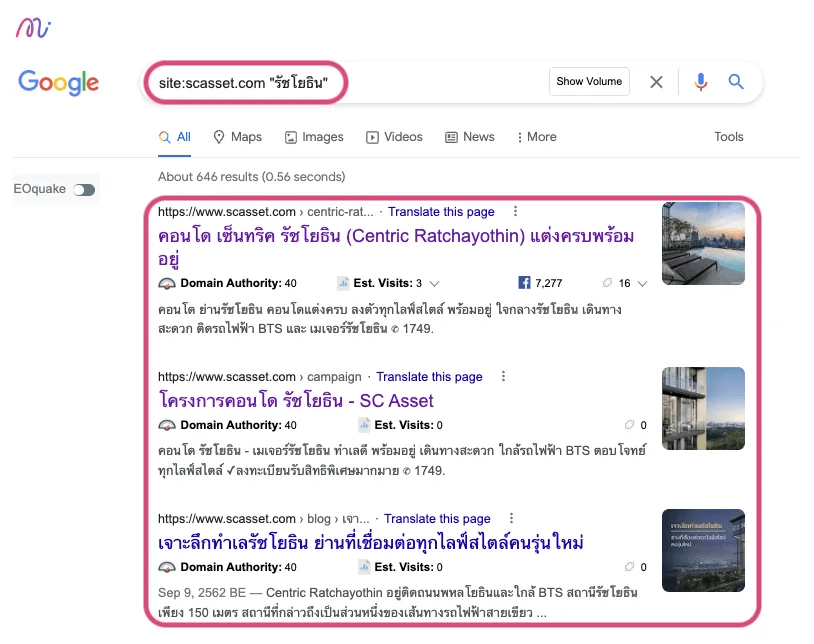Click the Images picture icon

pyautogui.click(x=291, y=138)
